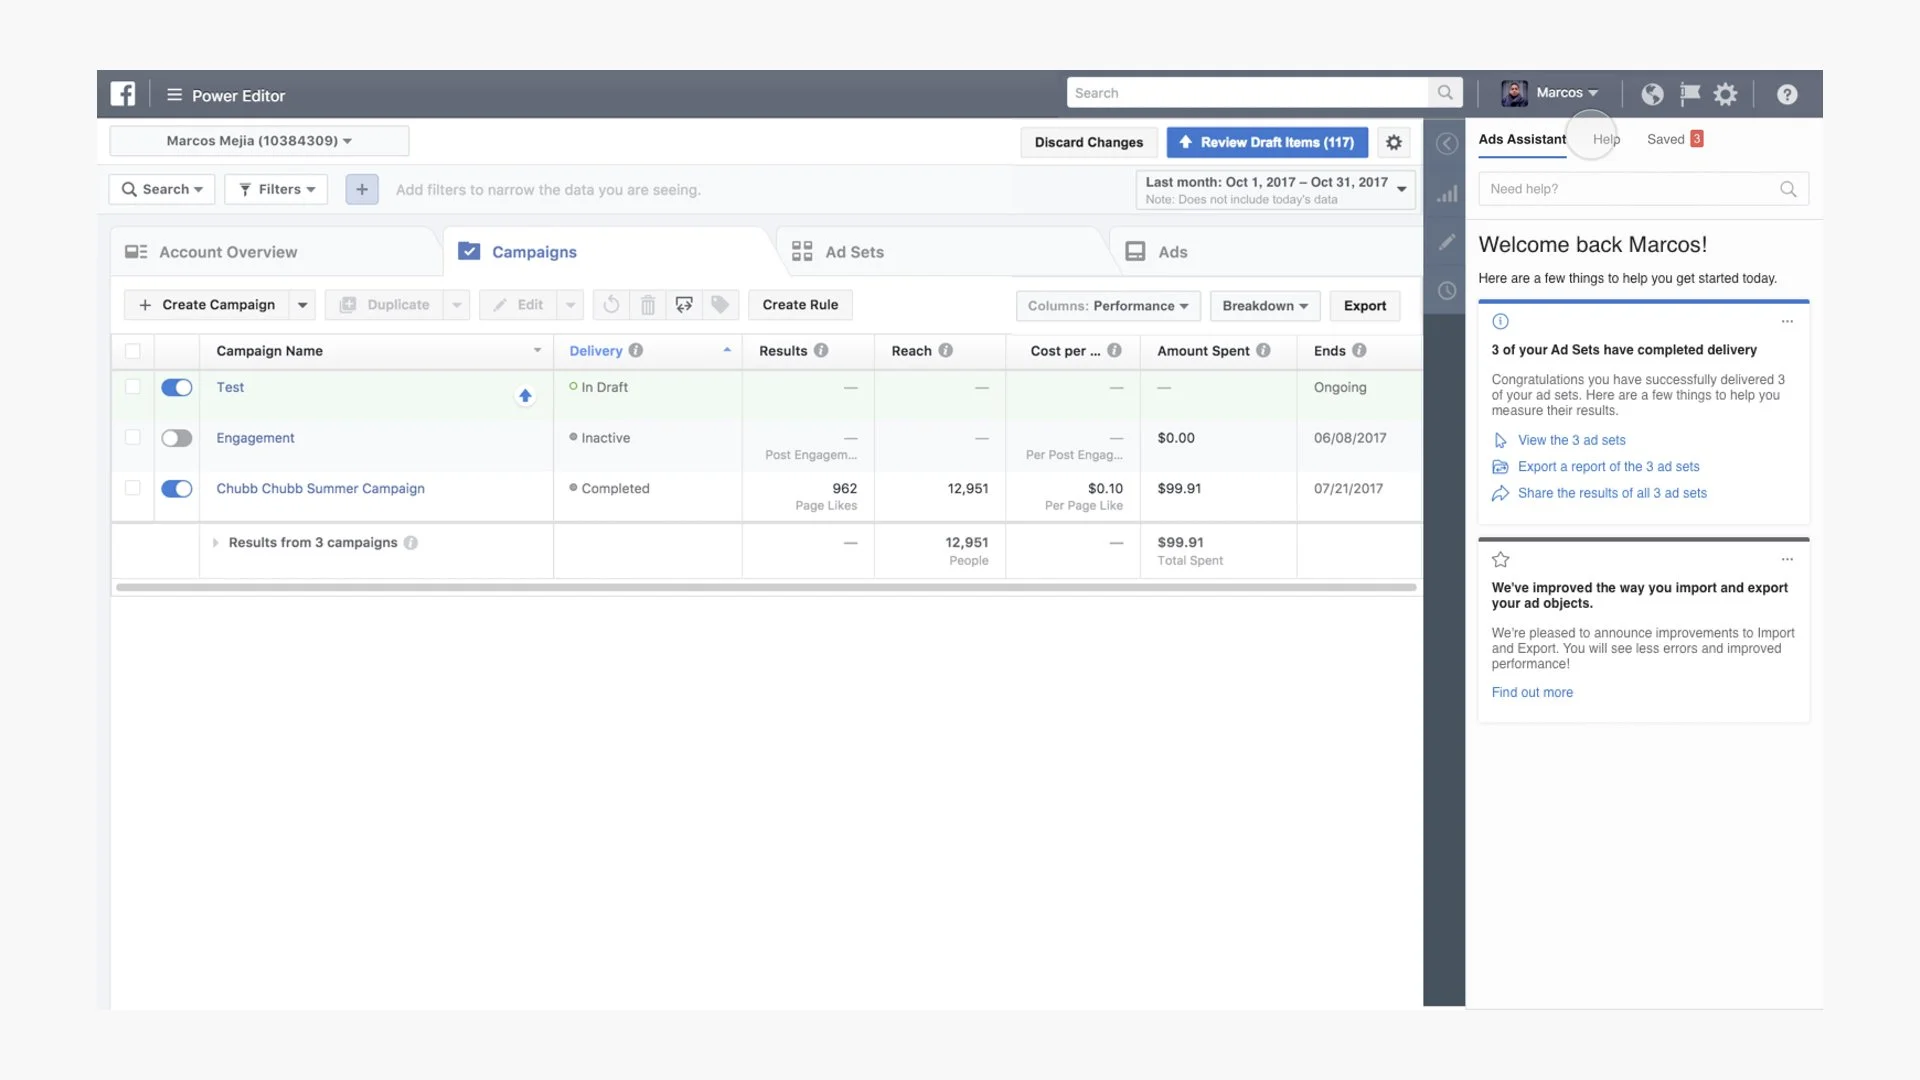Click the tag label icon in toolbar
Image resolution: width=1920 pixels, height=1080 pixels.
pos(720,305)
